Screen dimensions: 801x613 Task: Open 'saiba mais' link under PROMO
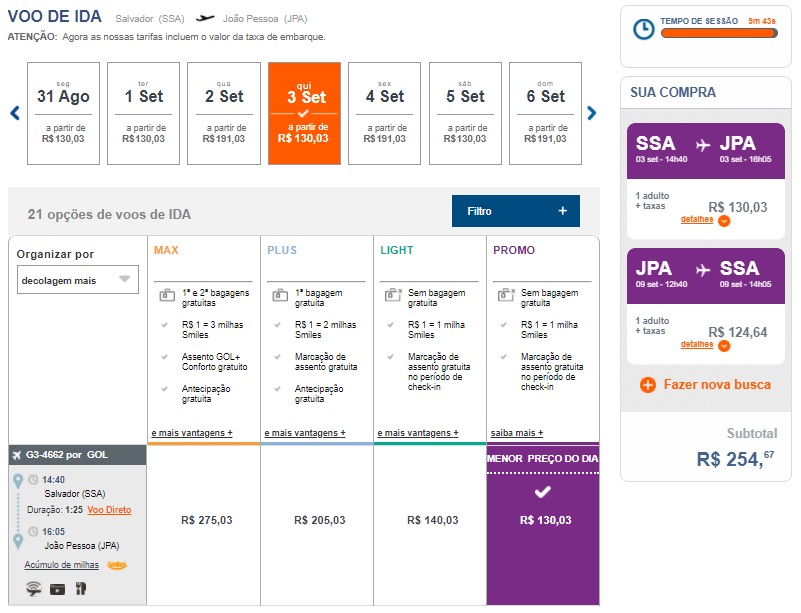[x=517, y=433]
